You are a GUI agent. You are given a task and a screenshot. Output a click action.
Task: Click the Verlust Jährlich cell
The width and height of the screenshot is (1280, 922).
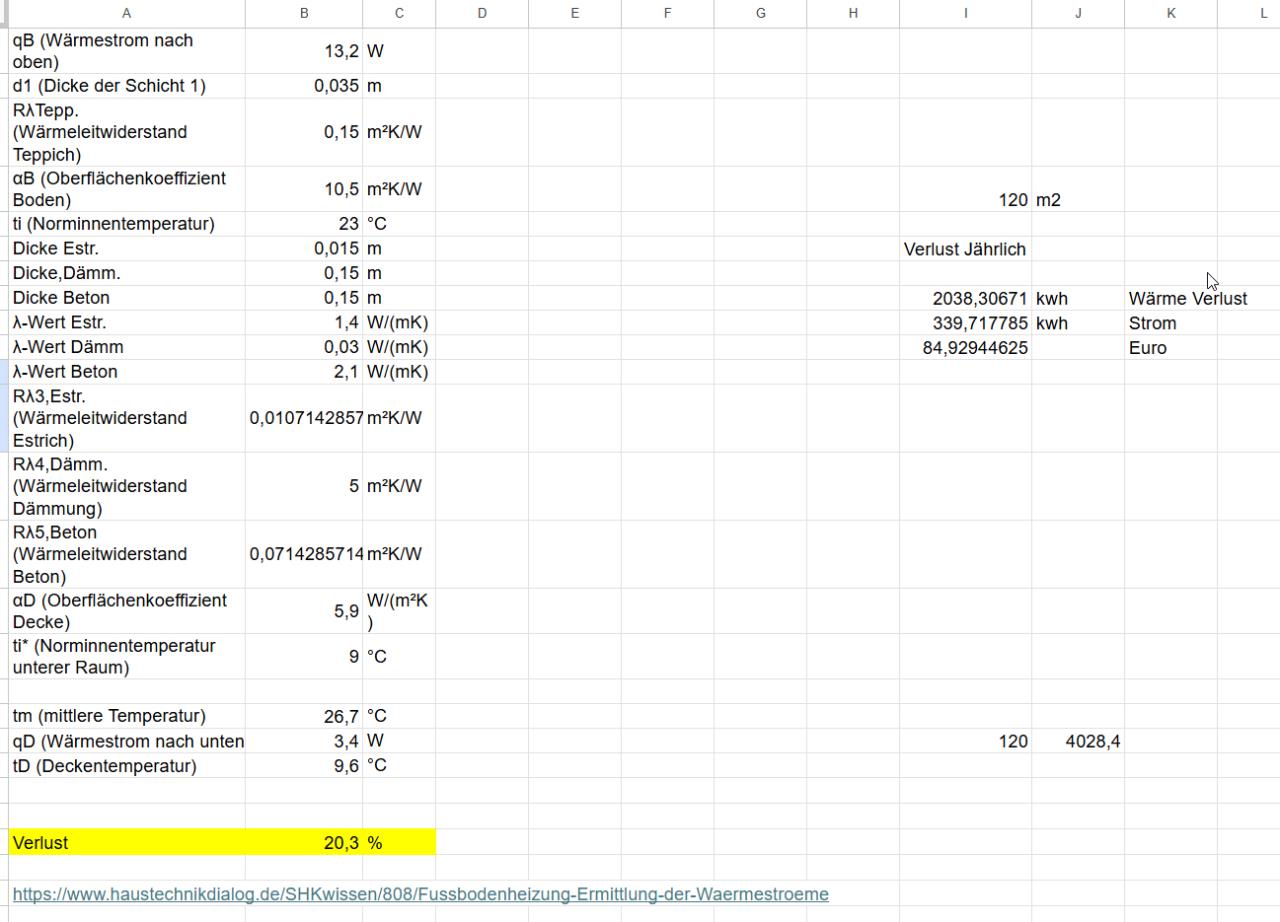tap(965, 249)
